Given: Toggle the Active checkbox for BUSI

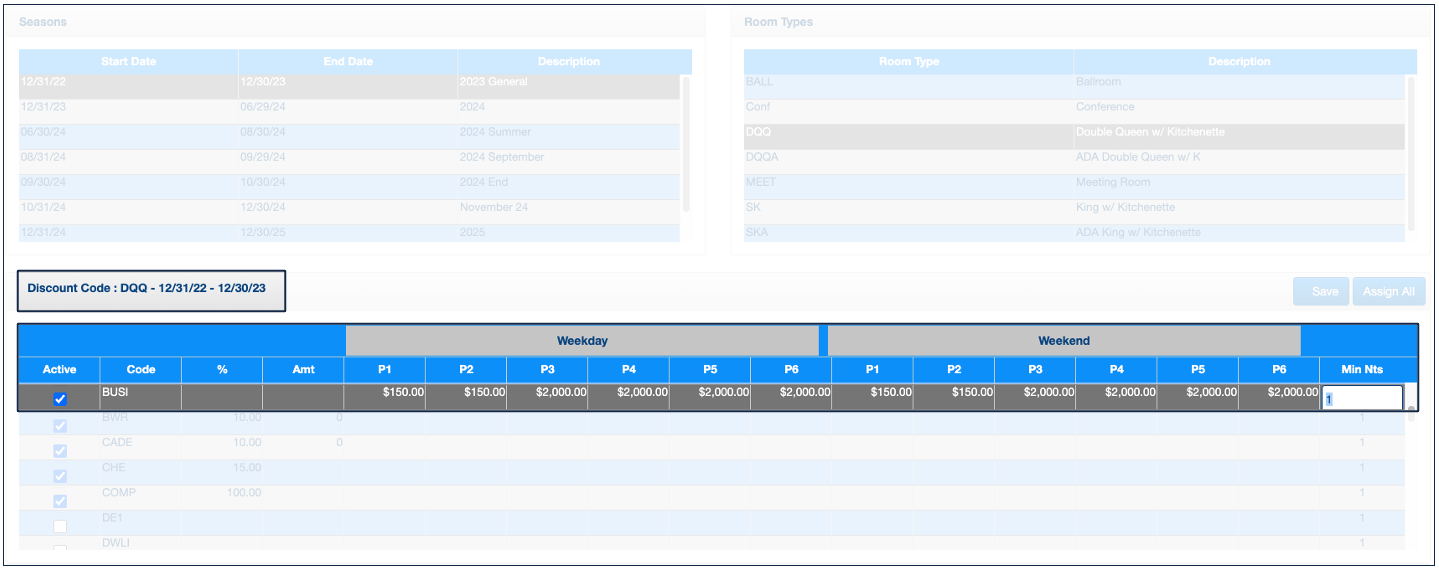Looking at the screenshot, I should point(60,399).
